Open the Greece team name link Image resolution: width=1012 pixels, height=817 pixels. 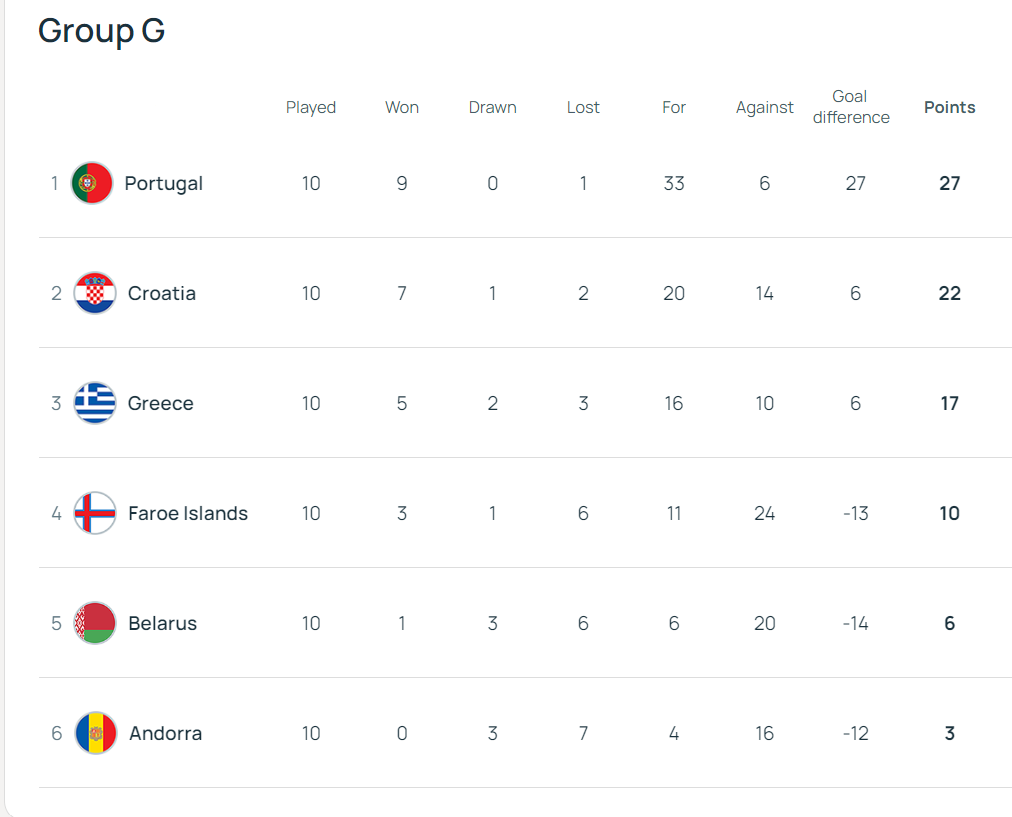[161, 403]
